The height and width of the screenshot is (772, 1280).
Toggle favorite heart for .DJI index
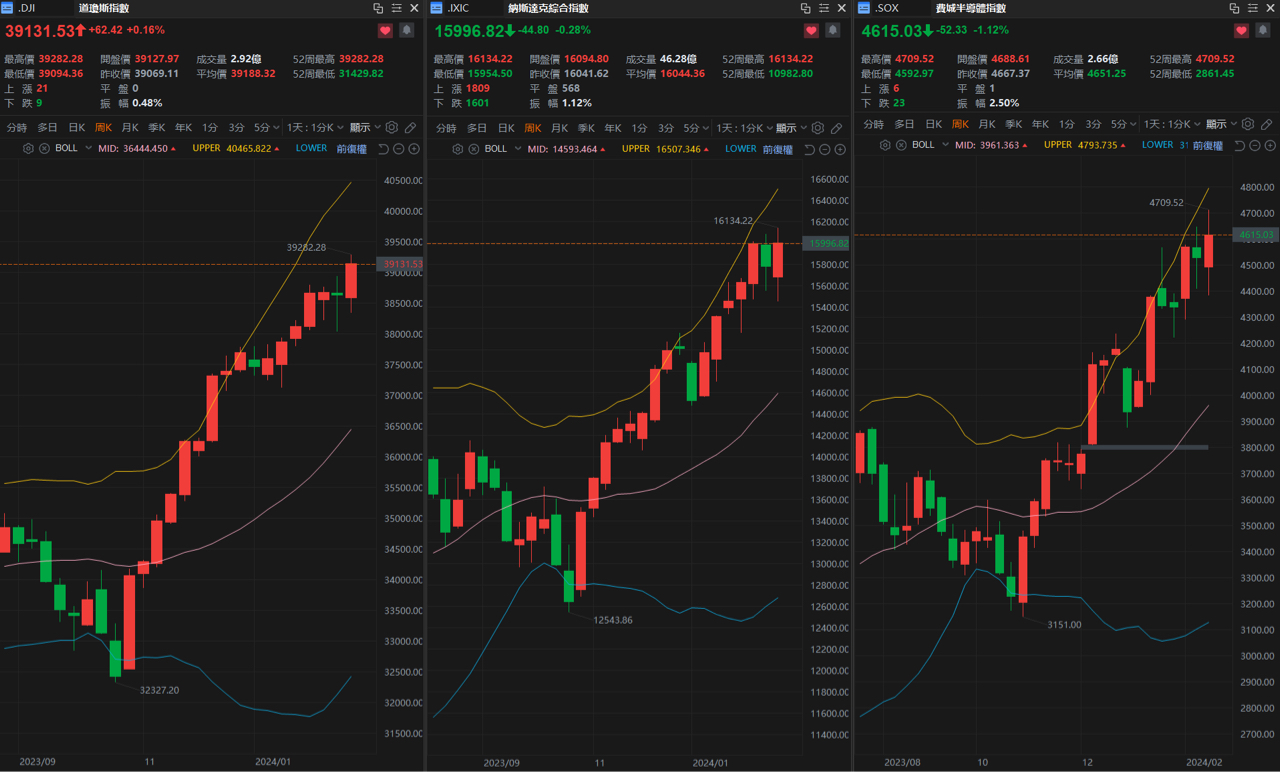click(x=385, y=31)
